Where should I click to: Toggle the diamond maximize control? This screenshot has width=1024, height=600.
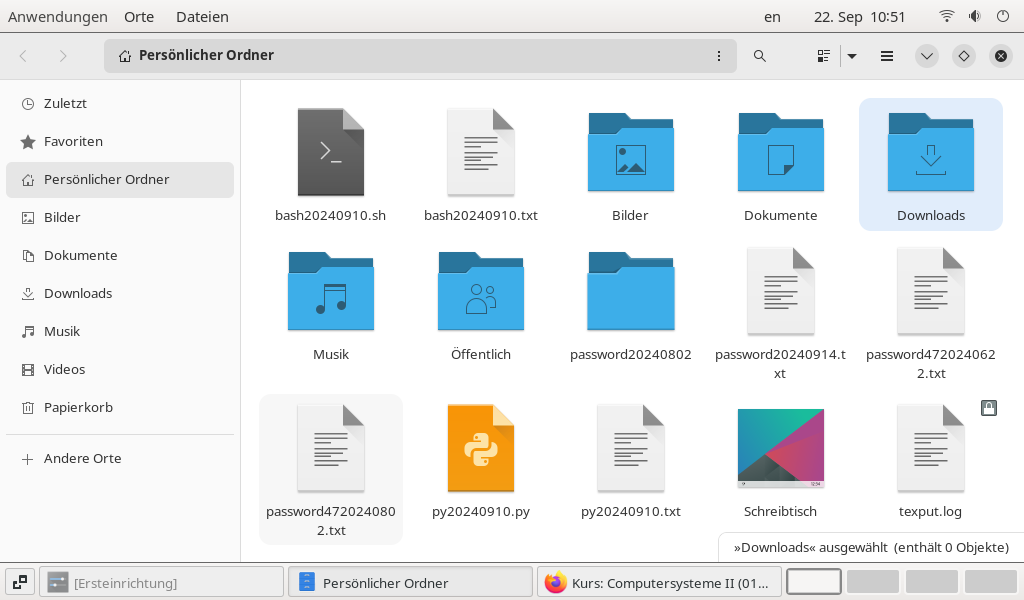pyautogui.click(x=963, y=56)
